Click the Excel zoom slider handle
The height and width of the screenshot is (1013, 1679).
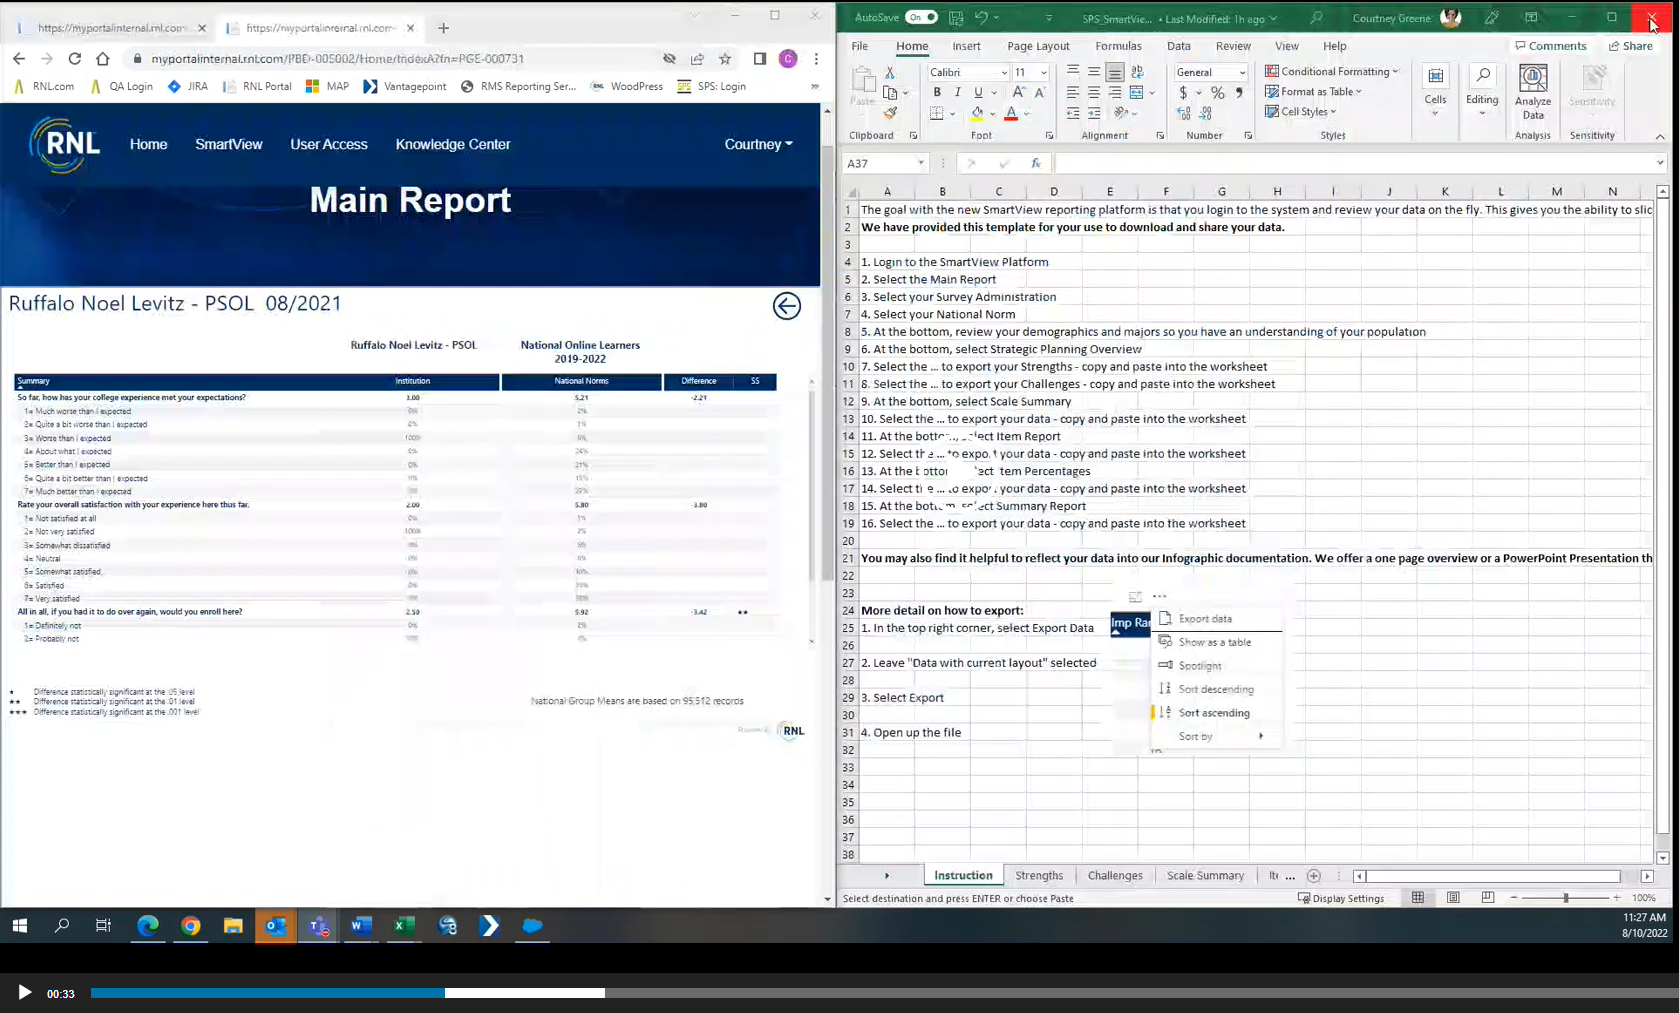tap(1566, 898)
